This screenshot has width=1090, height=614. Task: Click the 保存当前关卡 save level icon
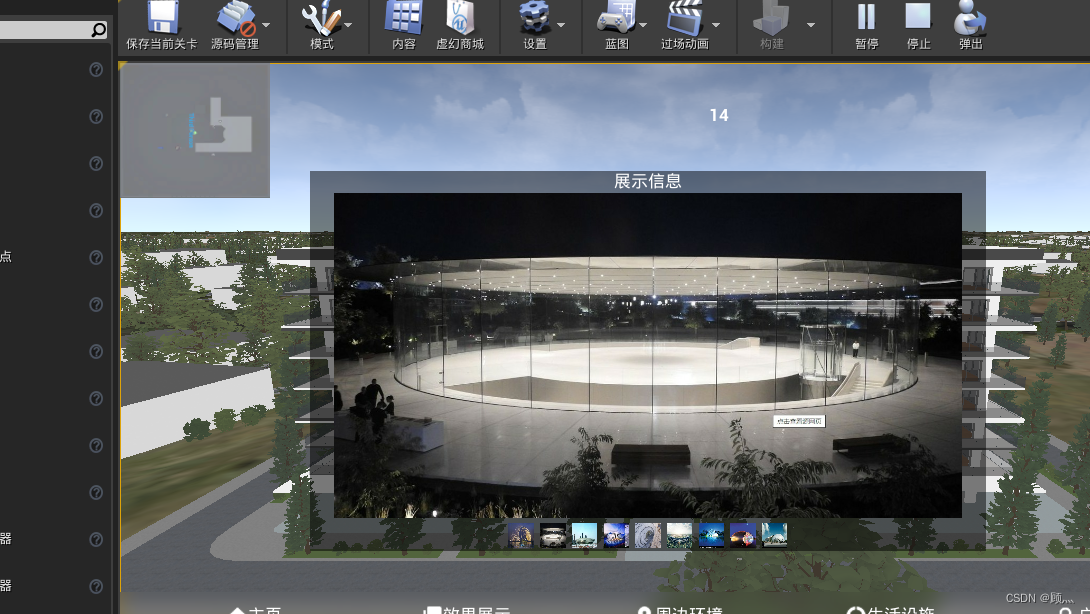pyautogui.click(x=162, y=18)
